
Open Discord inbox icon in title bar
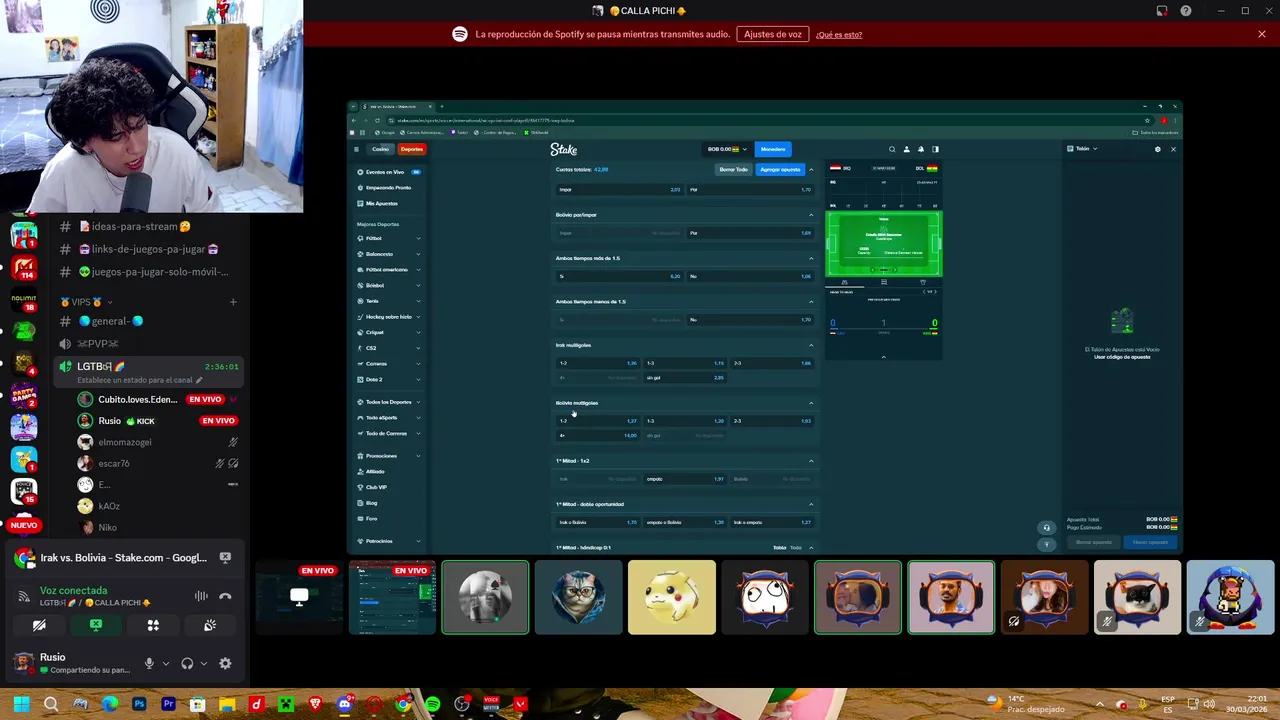click(1162, 11)
